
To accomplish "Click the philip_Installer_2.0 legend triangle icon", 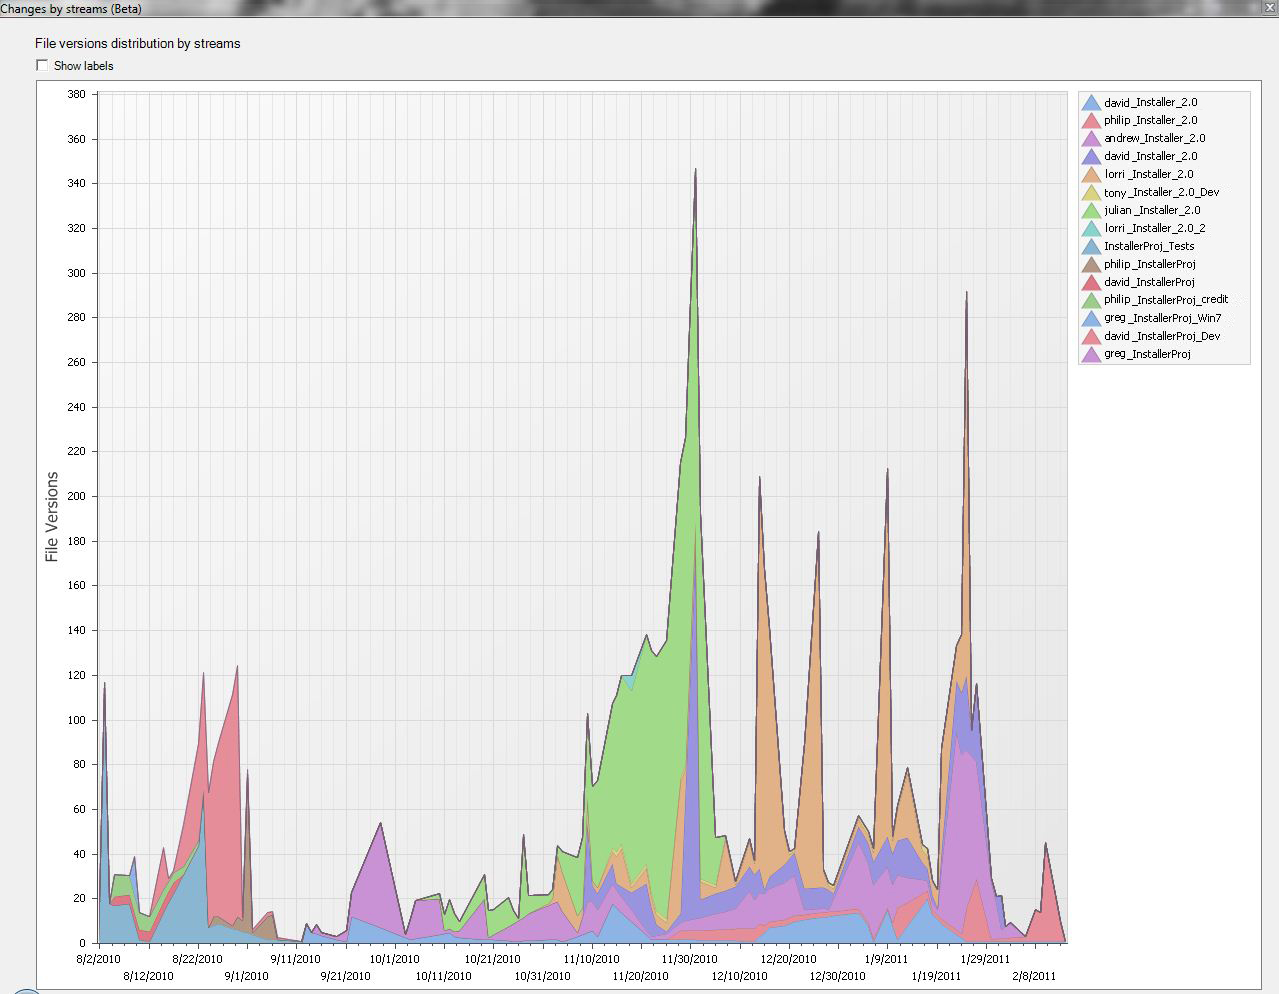I will click(1091, 121).
